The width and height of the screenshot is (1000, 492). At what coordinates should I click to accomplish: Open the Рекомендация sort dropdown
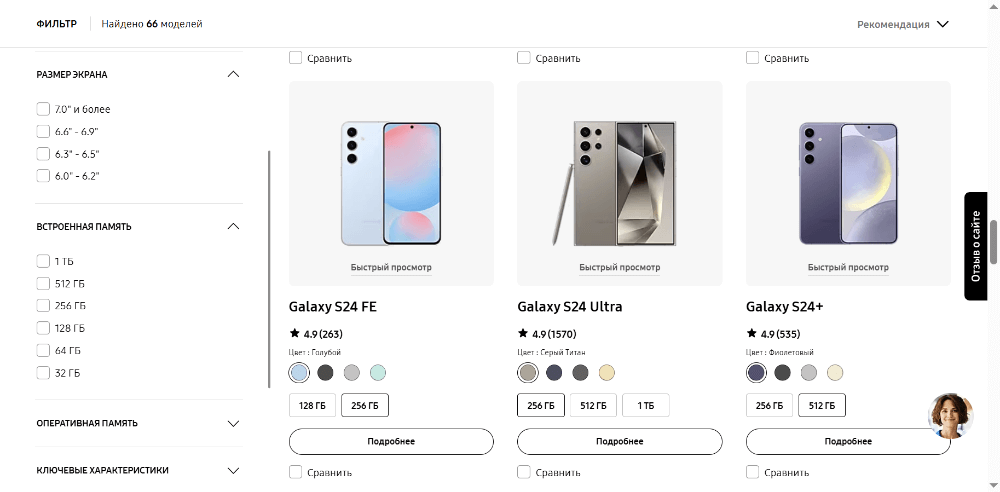pos(902,24)
